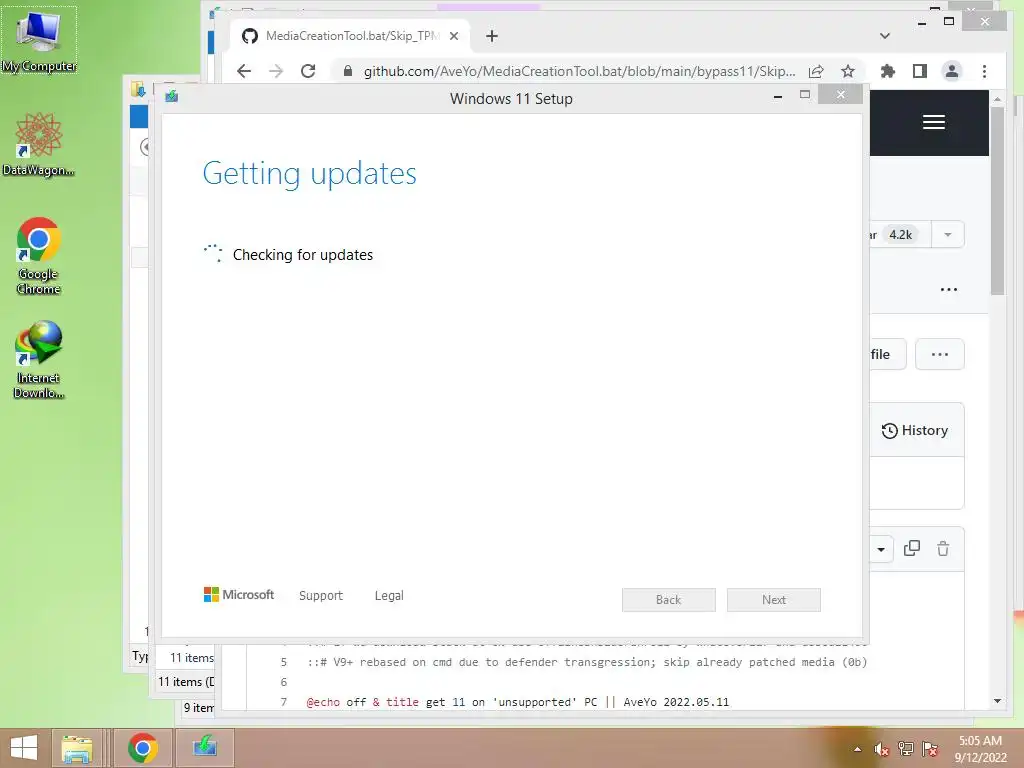Open the repository three-dot options
The width and height of the screenshot is (1024, 768).
click(x=949, y=289)
